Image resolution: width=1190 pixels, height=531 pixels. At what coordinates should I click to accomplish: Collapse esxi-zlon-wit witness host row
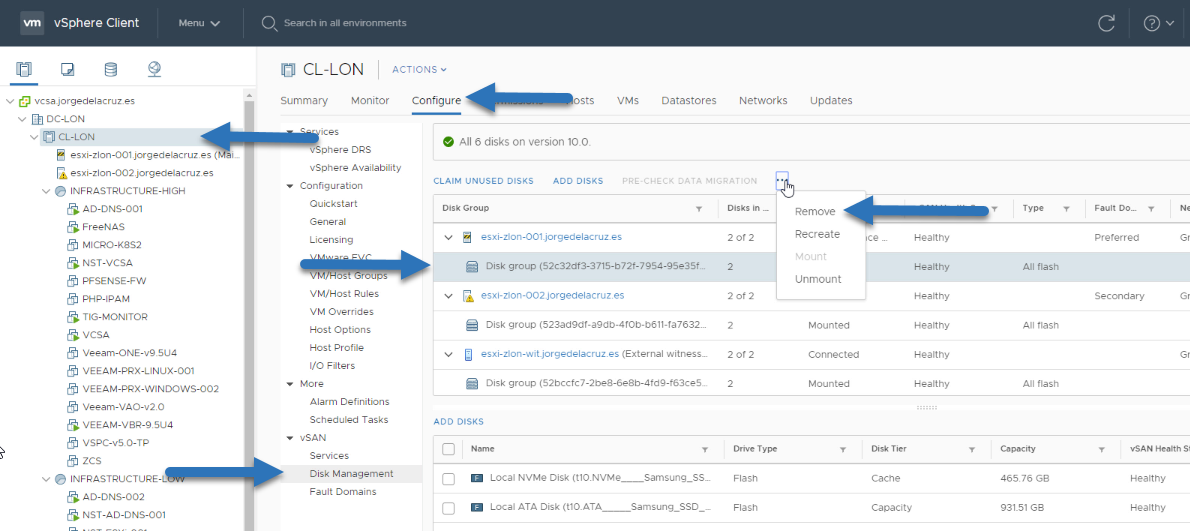449,354
